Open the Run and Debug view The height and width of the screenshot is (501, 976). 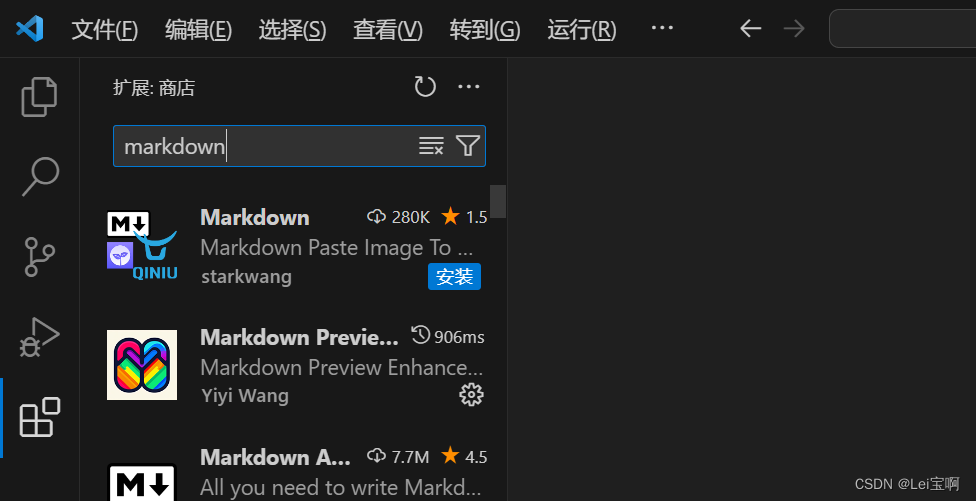click(x=39, y=337)
